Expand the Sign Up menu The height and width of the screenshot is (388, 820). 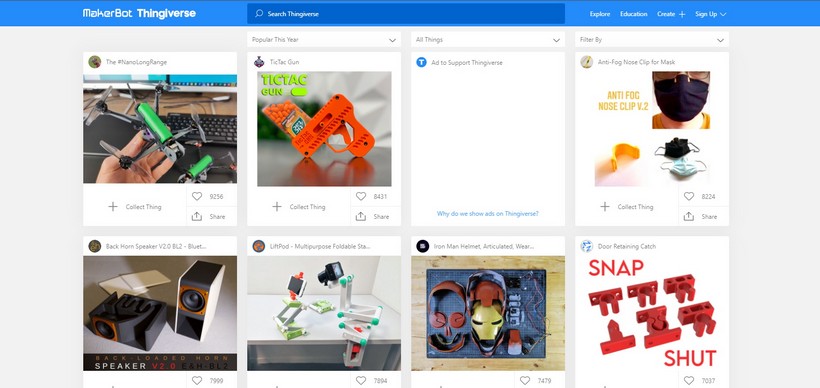[x=711, y=14]
